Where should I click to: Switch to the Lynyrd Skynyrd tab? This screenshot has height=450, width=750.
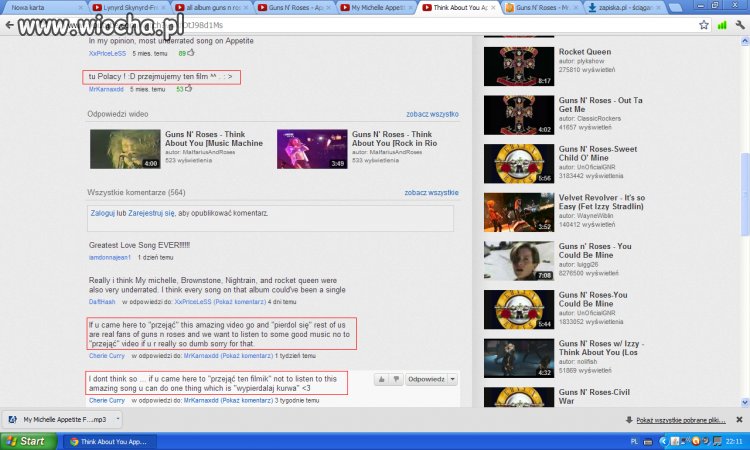(x=129, y=8)
